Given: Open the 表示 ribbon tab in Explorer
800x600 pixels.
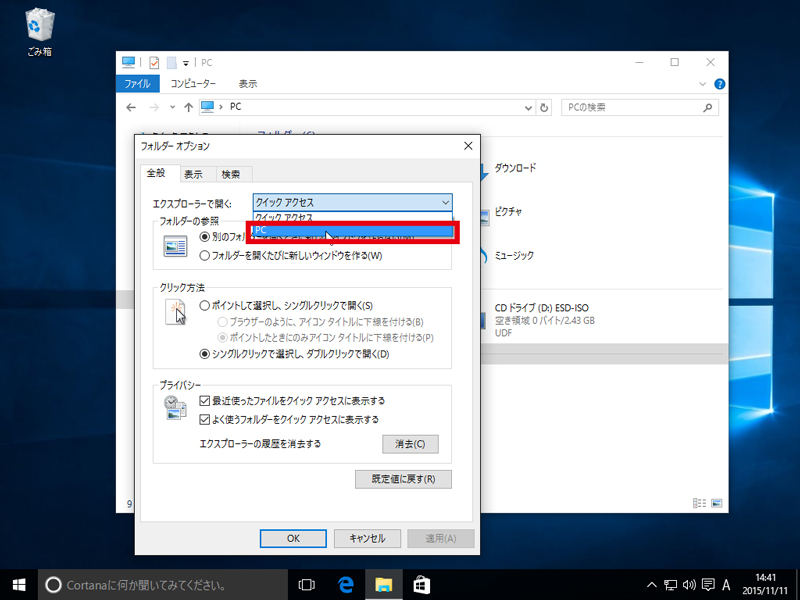Looking at the screenshot, I should click(248, 84).
